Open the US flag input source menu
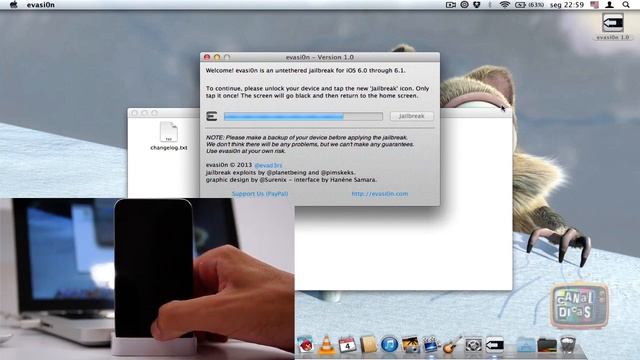Image resolution: width=640 pixels, height=360 pixels. click(x=595, y=5)
